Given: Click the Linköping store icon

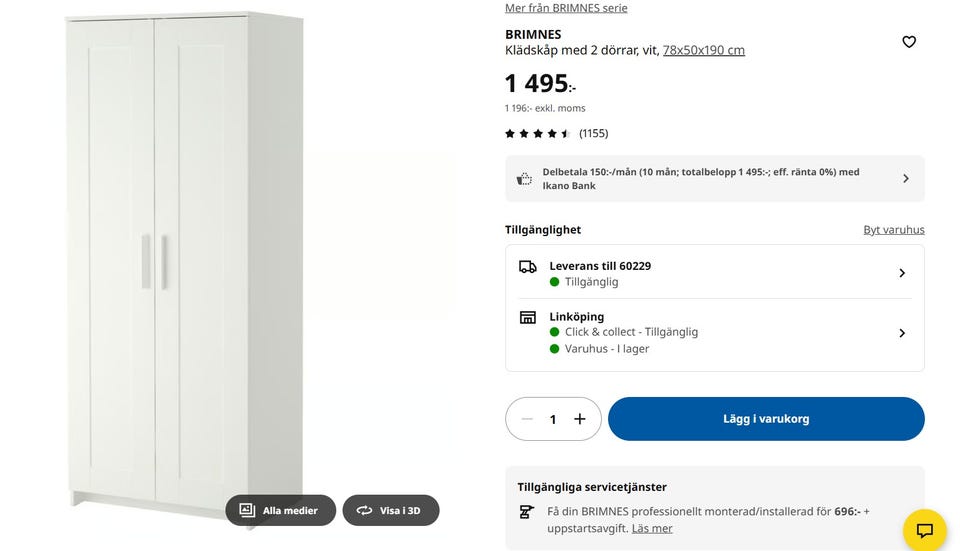Looking at the screenshot, I should [527, 318].
